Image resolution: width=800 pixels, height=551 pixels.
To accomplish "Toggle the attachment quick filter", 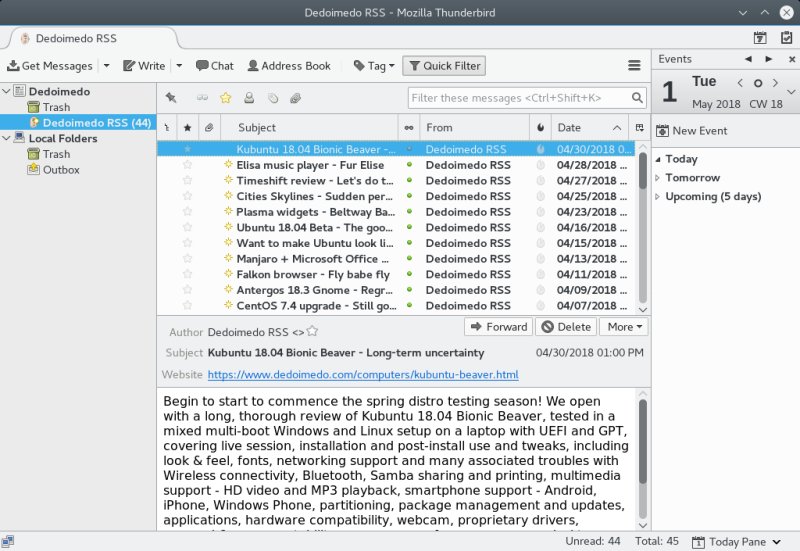I will 295,98.
